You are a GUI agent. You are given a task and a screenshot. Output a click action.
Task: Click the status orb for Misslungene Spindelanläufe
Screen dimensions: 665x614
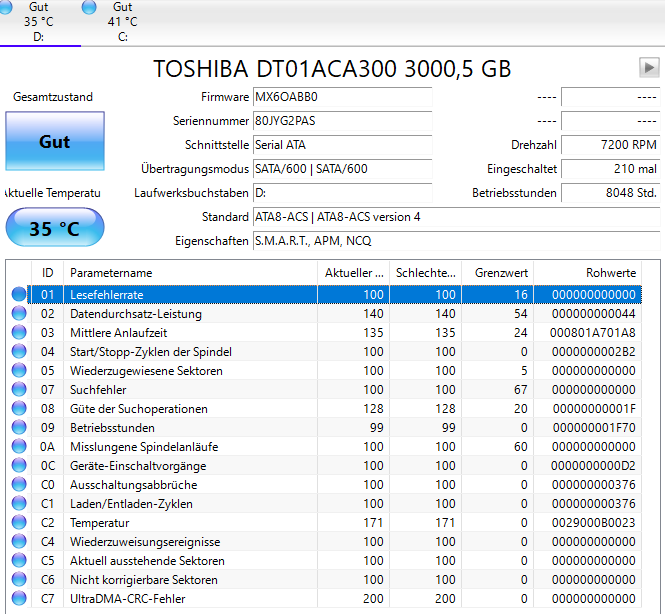pyautogui.click(x=19, y=446)
